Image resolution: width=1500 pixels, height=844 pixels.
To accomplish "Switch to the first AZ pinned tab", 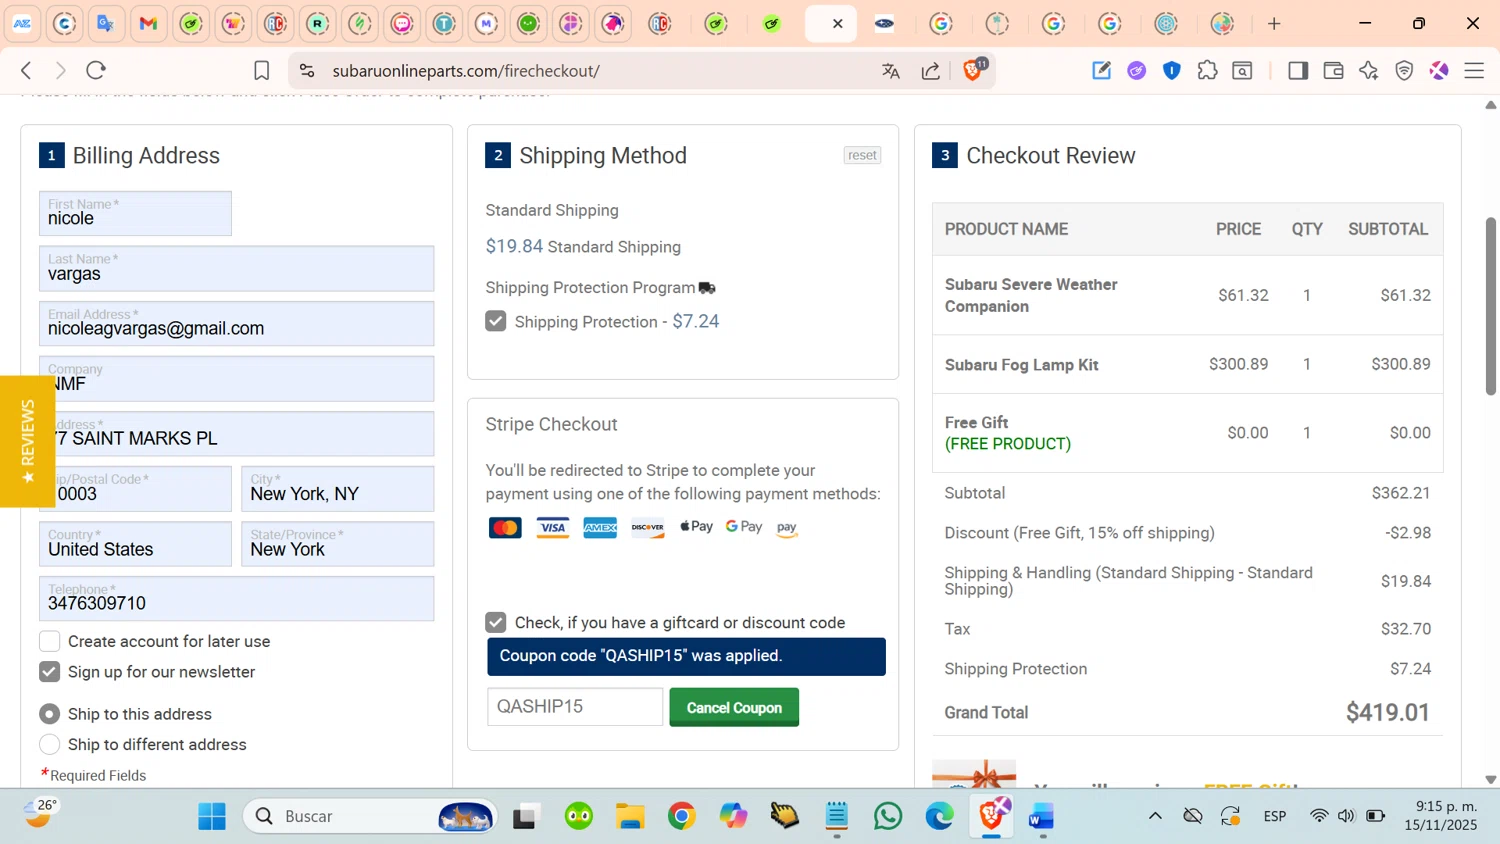I will click(x=22, y=23).
